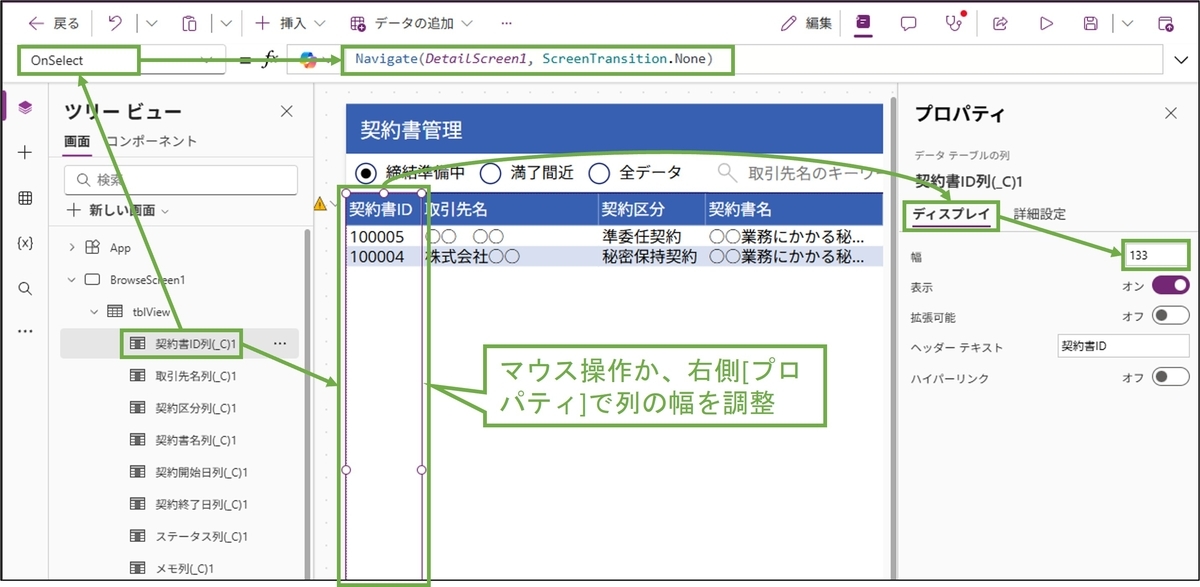Close the ツリー ビュー panel
This screenshot has height=587, width=1200.
coord(287,112)
